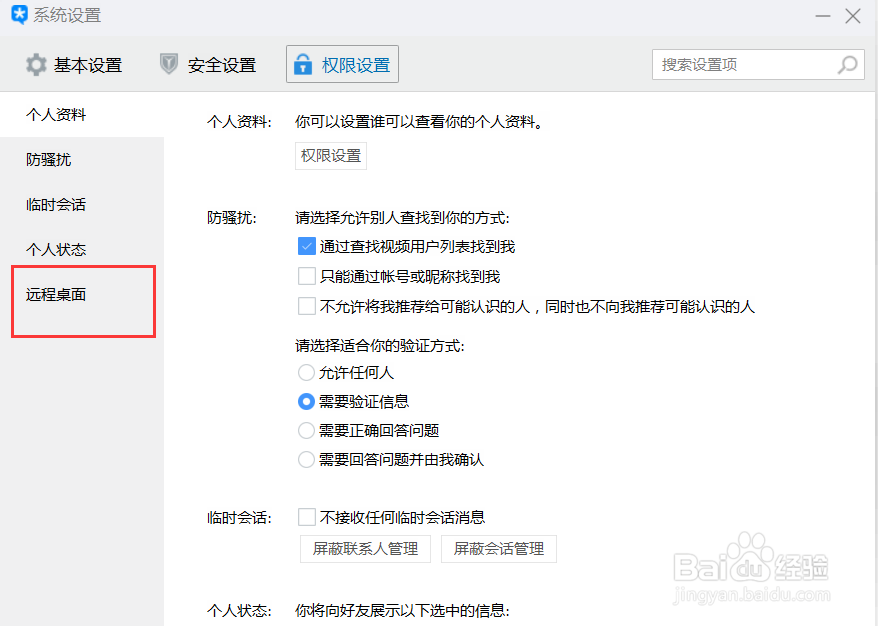
Task: Click the shield icon beside 安全设置
Action: 169,64
